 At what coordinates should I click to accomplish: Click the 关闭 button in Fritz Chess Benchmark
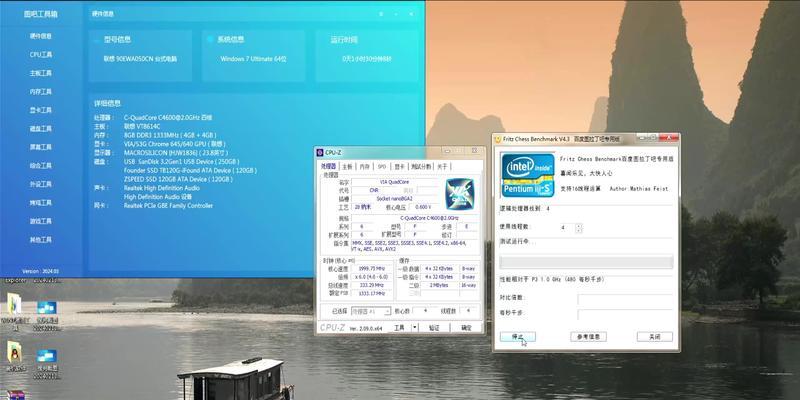[x=655, y=337]
